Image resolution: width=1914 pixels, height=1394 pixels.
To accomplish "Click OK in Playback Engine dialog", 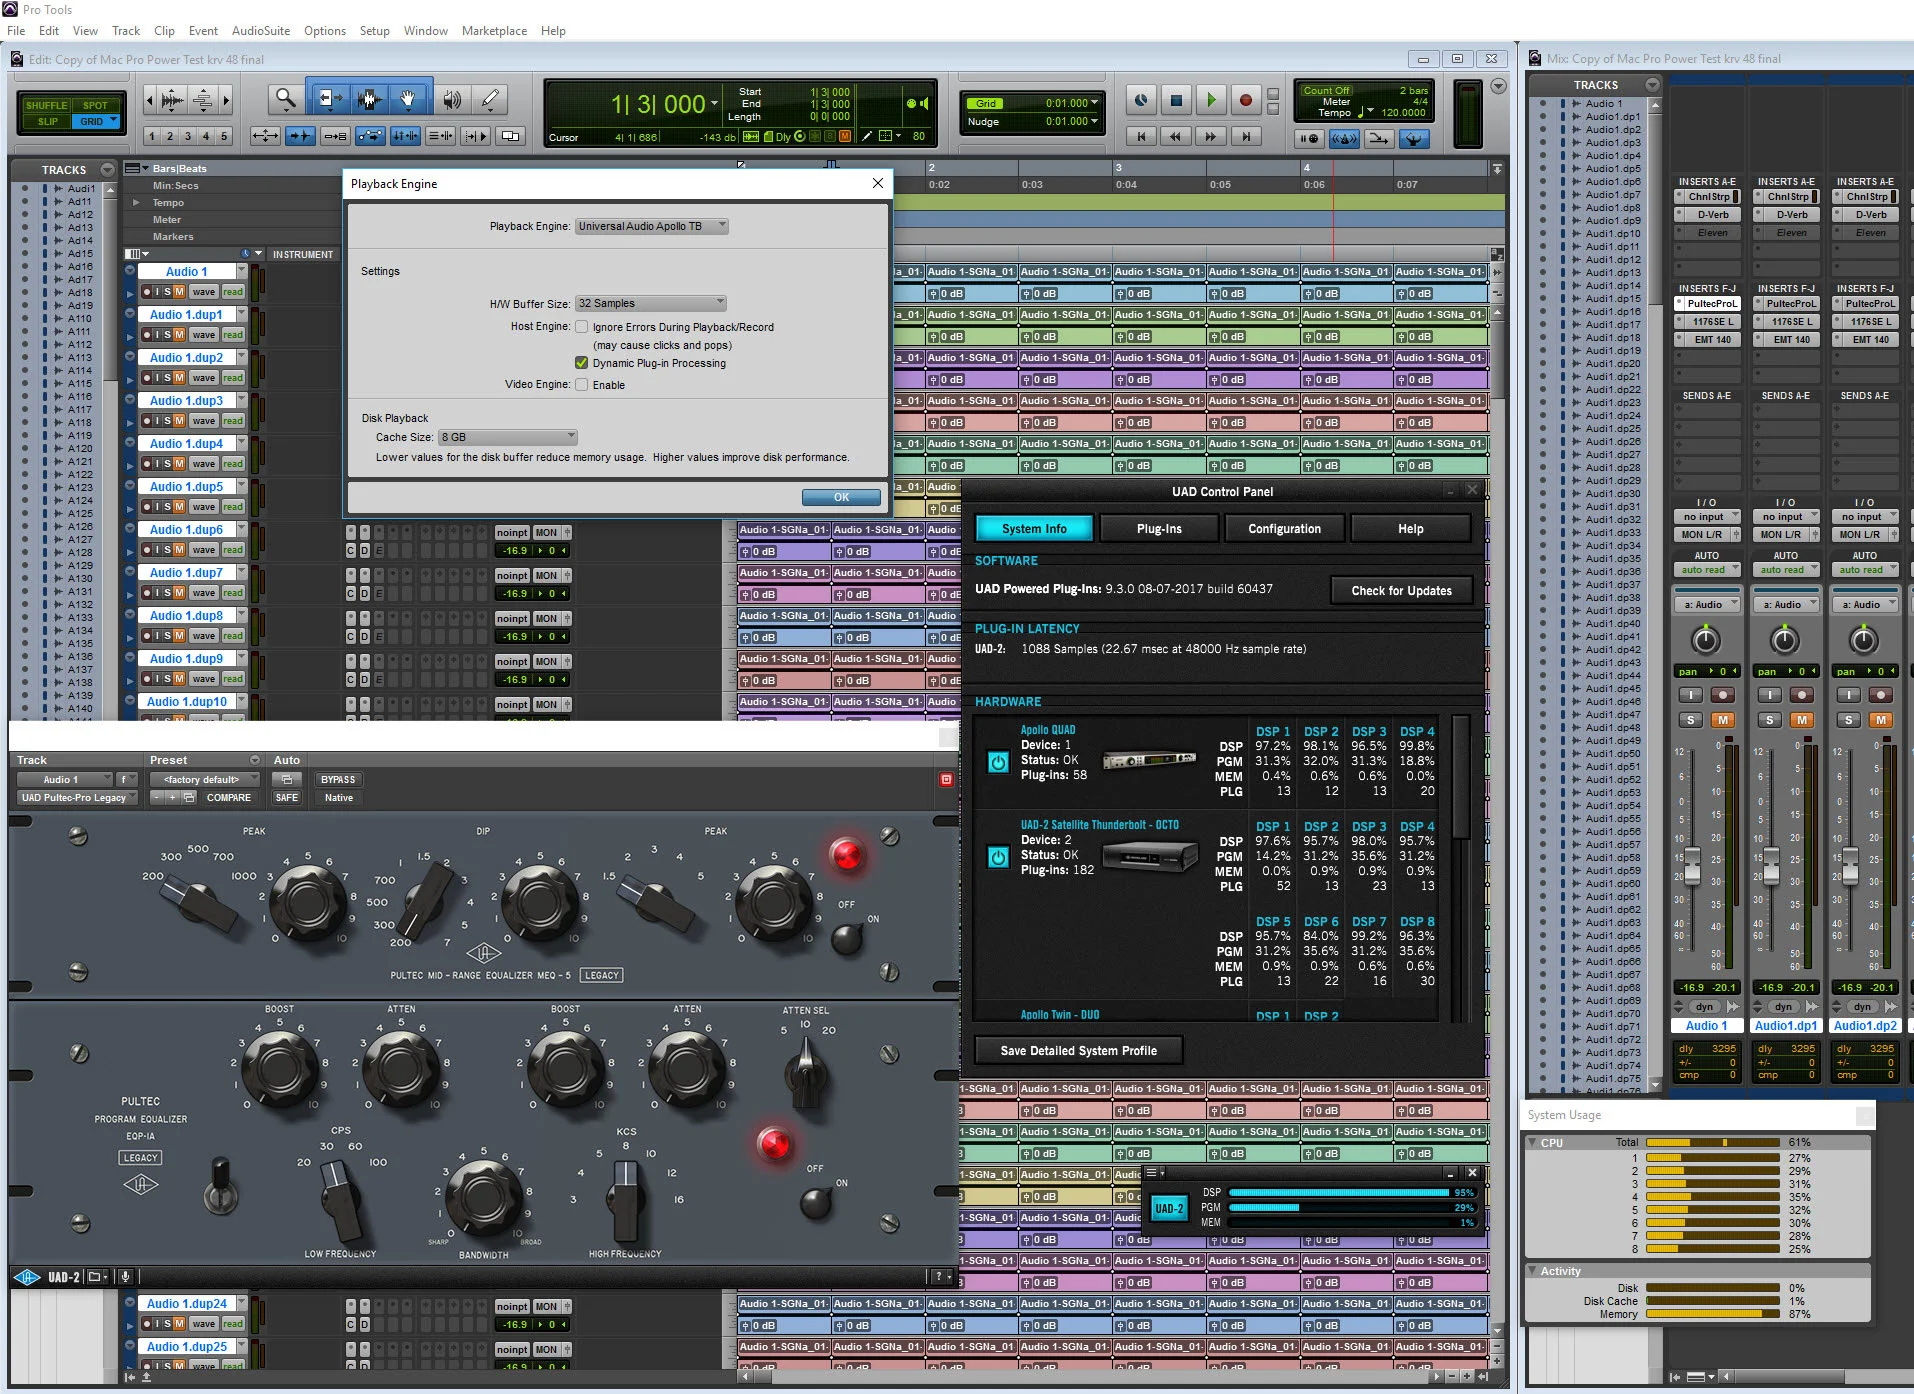I will click(x=841, y=497).
